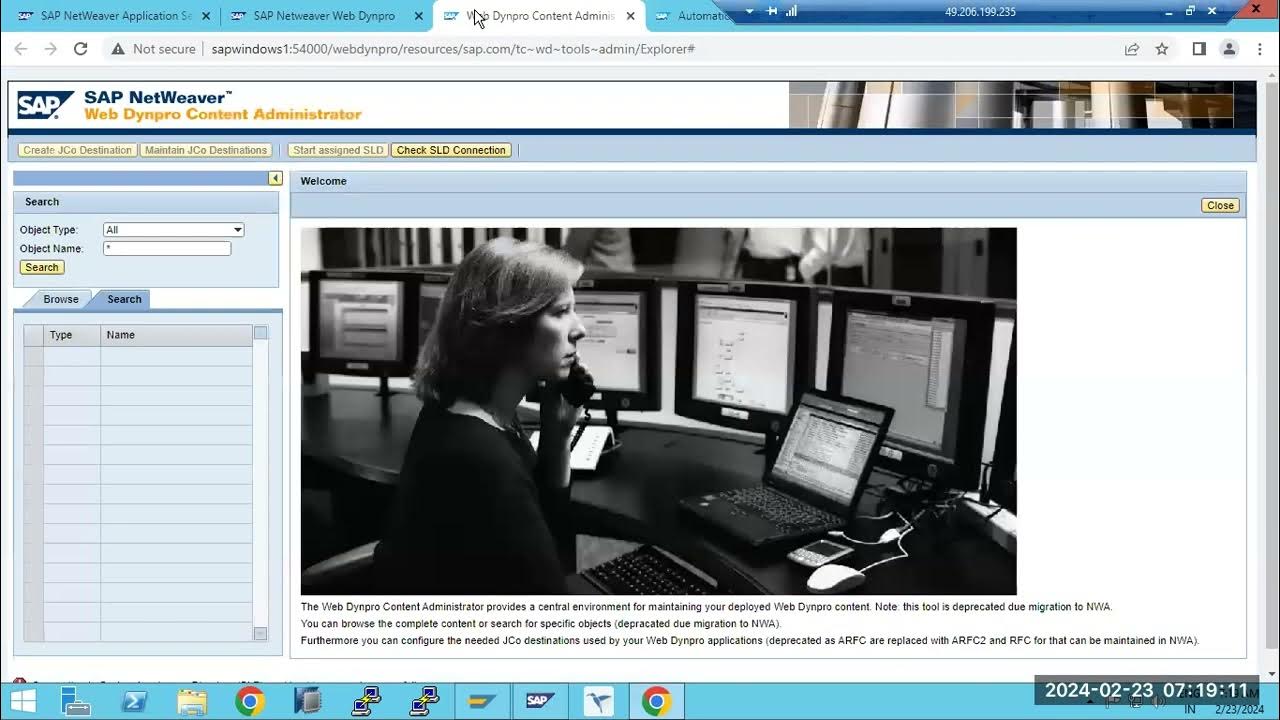Select the Search tab in left panel
1280x720 pixels.
(124, 299)
